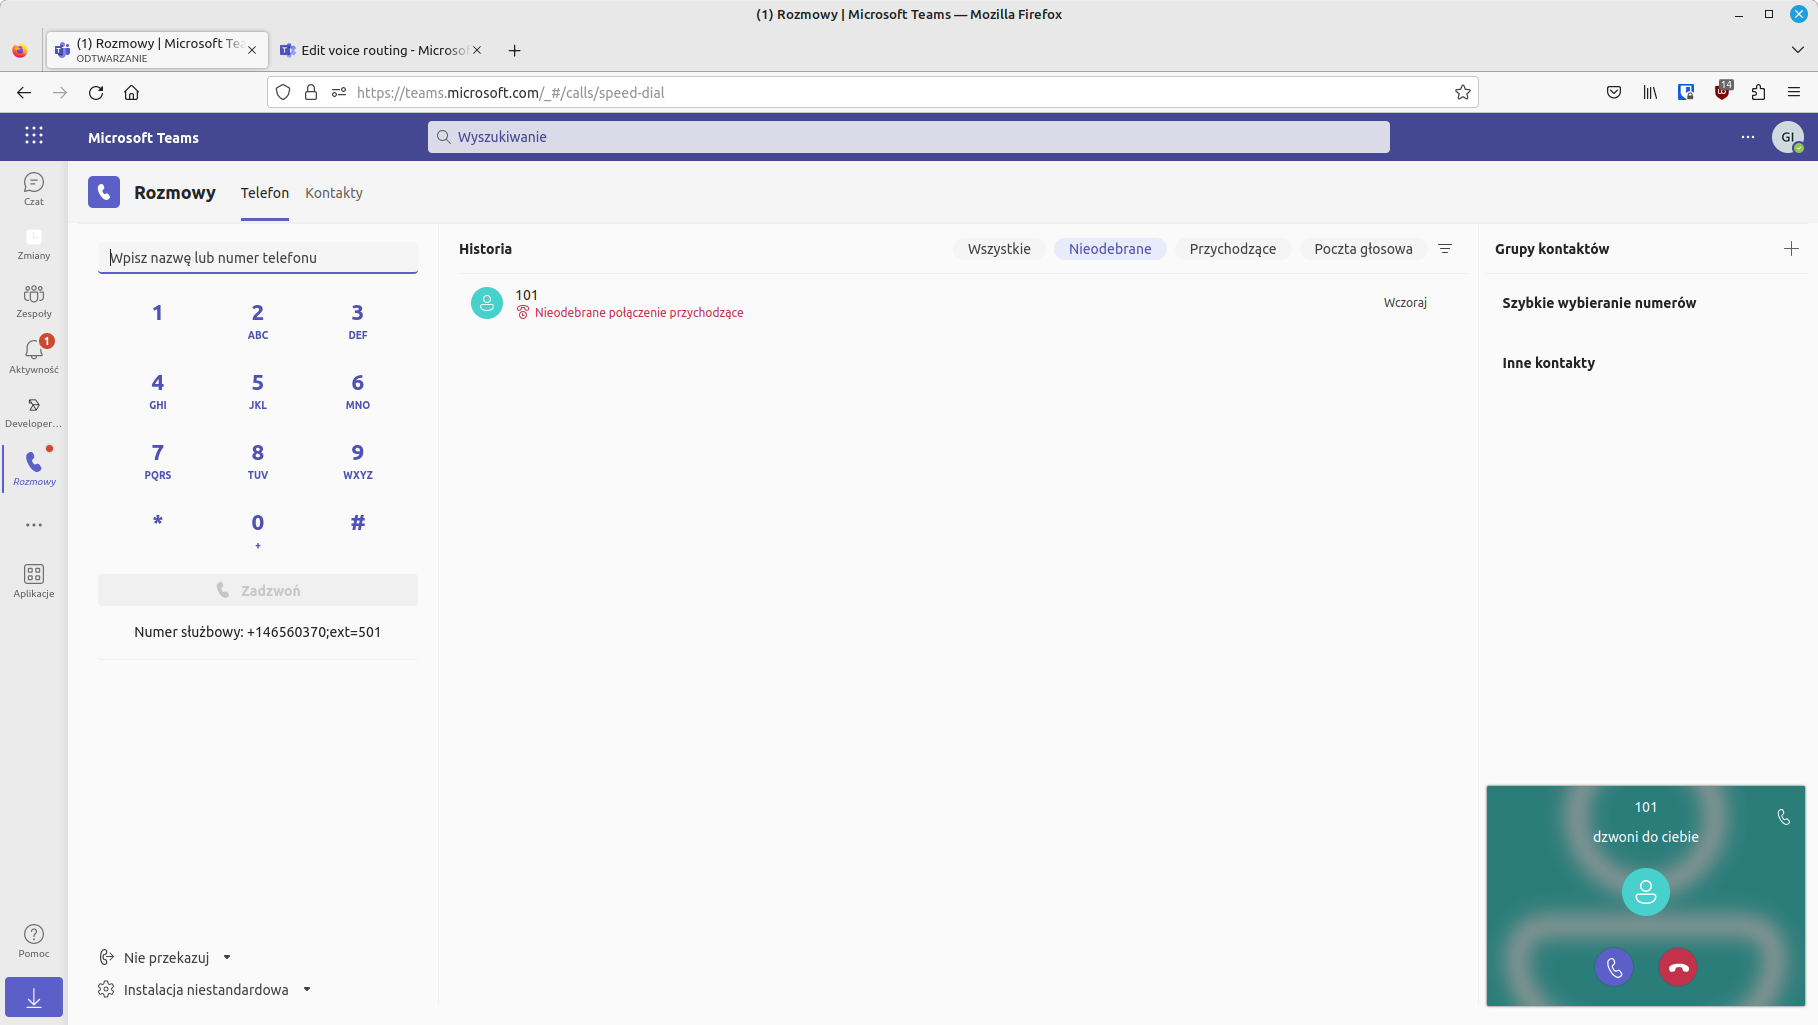The height and width of the screenshot is (1025, 1818).
Task: Dial digit 4 GHI on keypad
Action: (158, 390)
